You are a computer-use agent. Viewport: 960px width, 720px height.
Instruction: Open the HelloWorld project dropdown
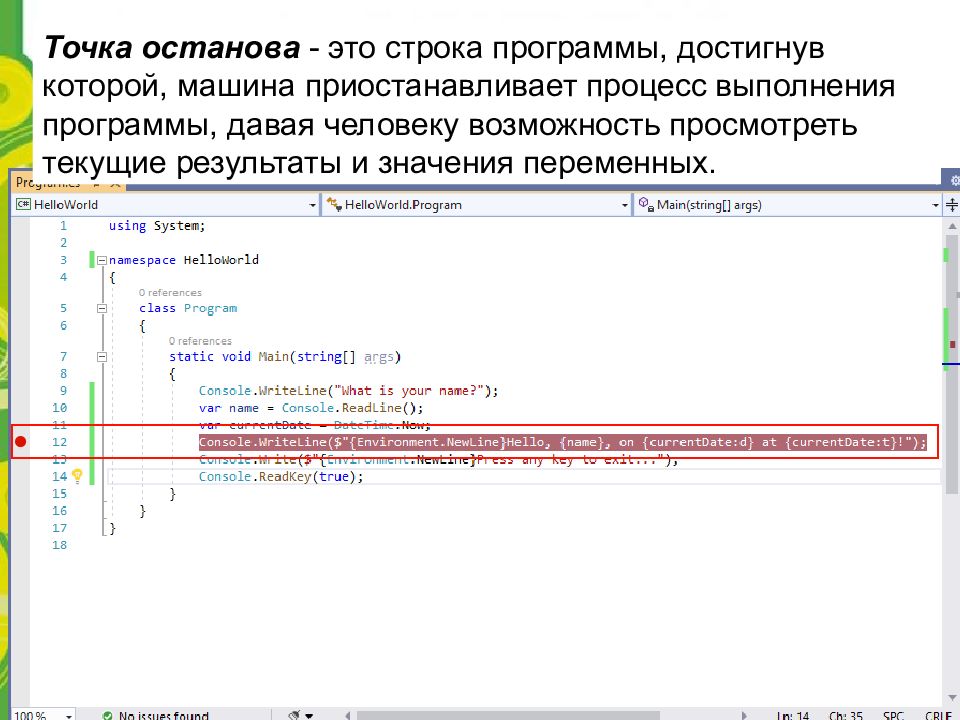[311, 205]
